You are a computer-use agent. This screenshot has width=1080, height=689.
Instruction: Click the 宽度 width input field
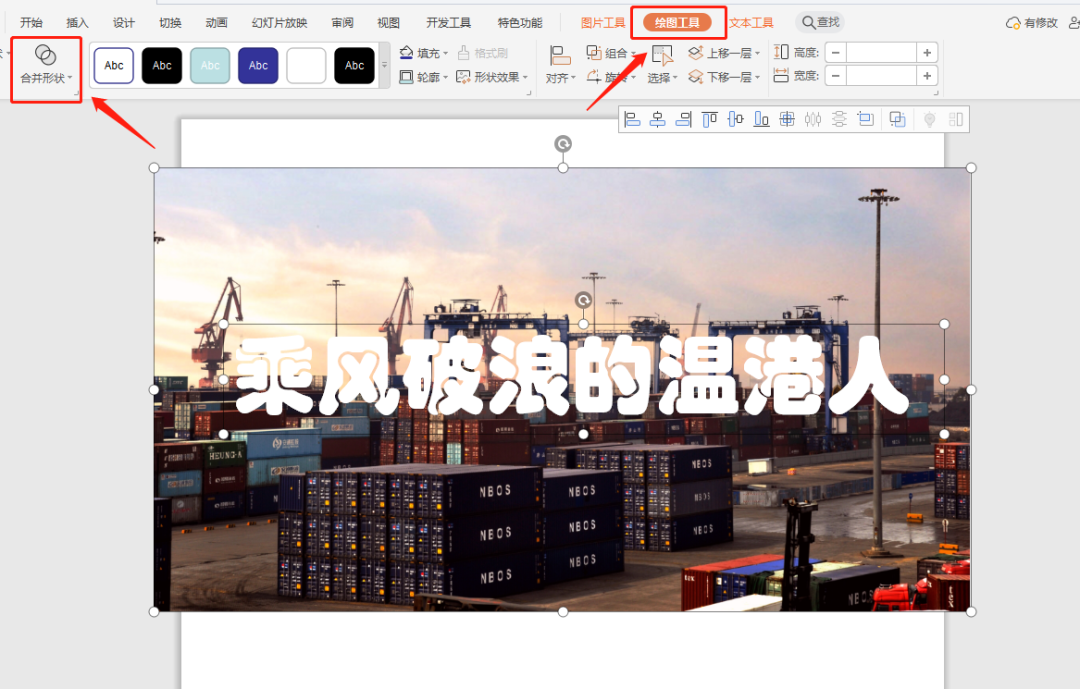tap(882, 76)
